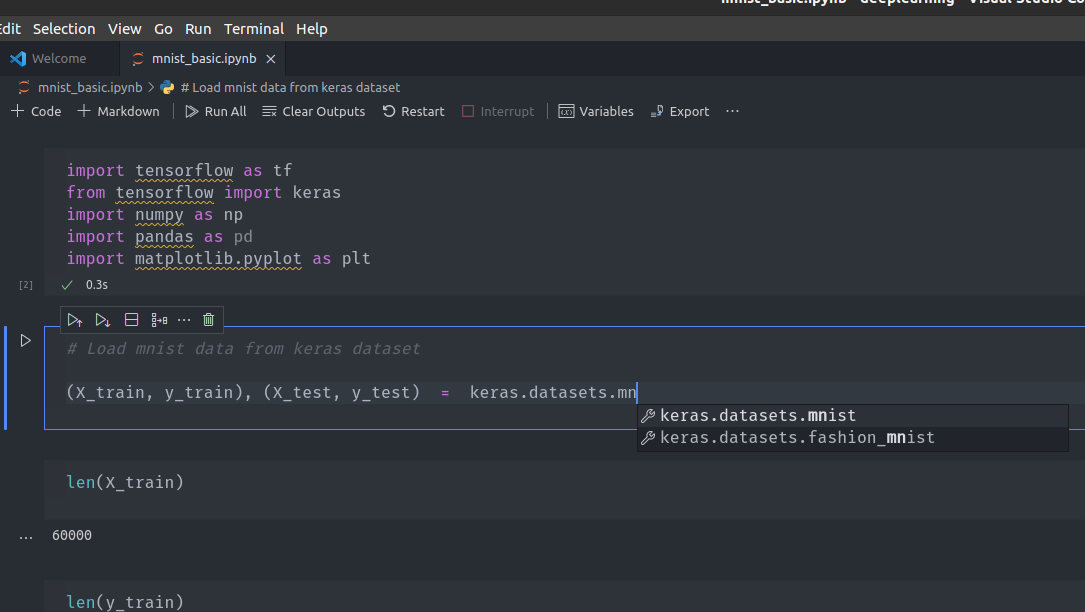Open notebook toolbar more actions ellipsis
The height and width of the screenshot is (612, 1085).
coord(732,111)
